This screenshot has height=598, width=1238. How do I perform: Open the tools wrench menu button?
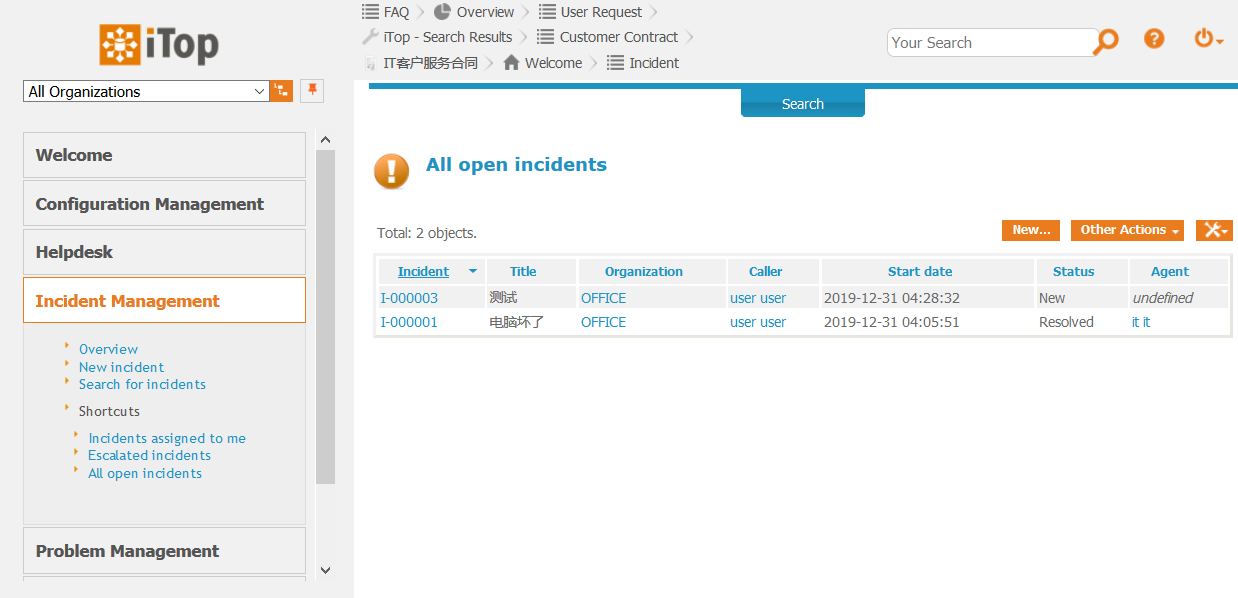point(1214,230)
